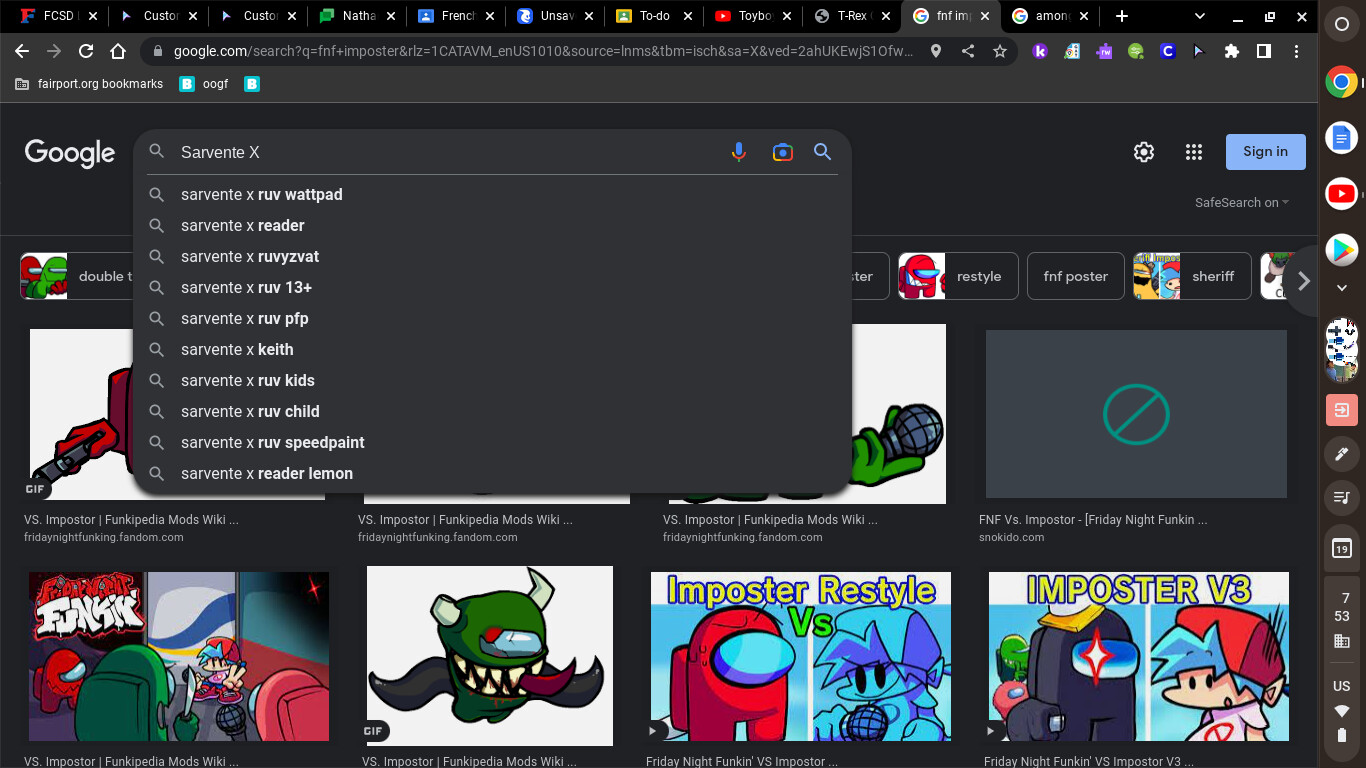Viewport: 1366px width, 768px height.
Task: Click the magnifying glass to search
Action: click(822, 152)
